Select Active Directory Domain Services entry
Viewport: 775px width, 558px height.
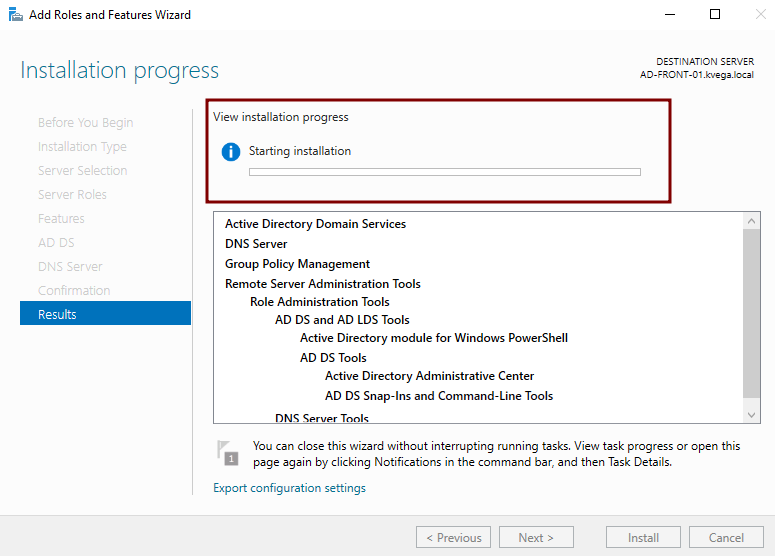[x=315, y=224]
